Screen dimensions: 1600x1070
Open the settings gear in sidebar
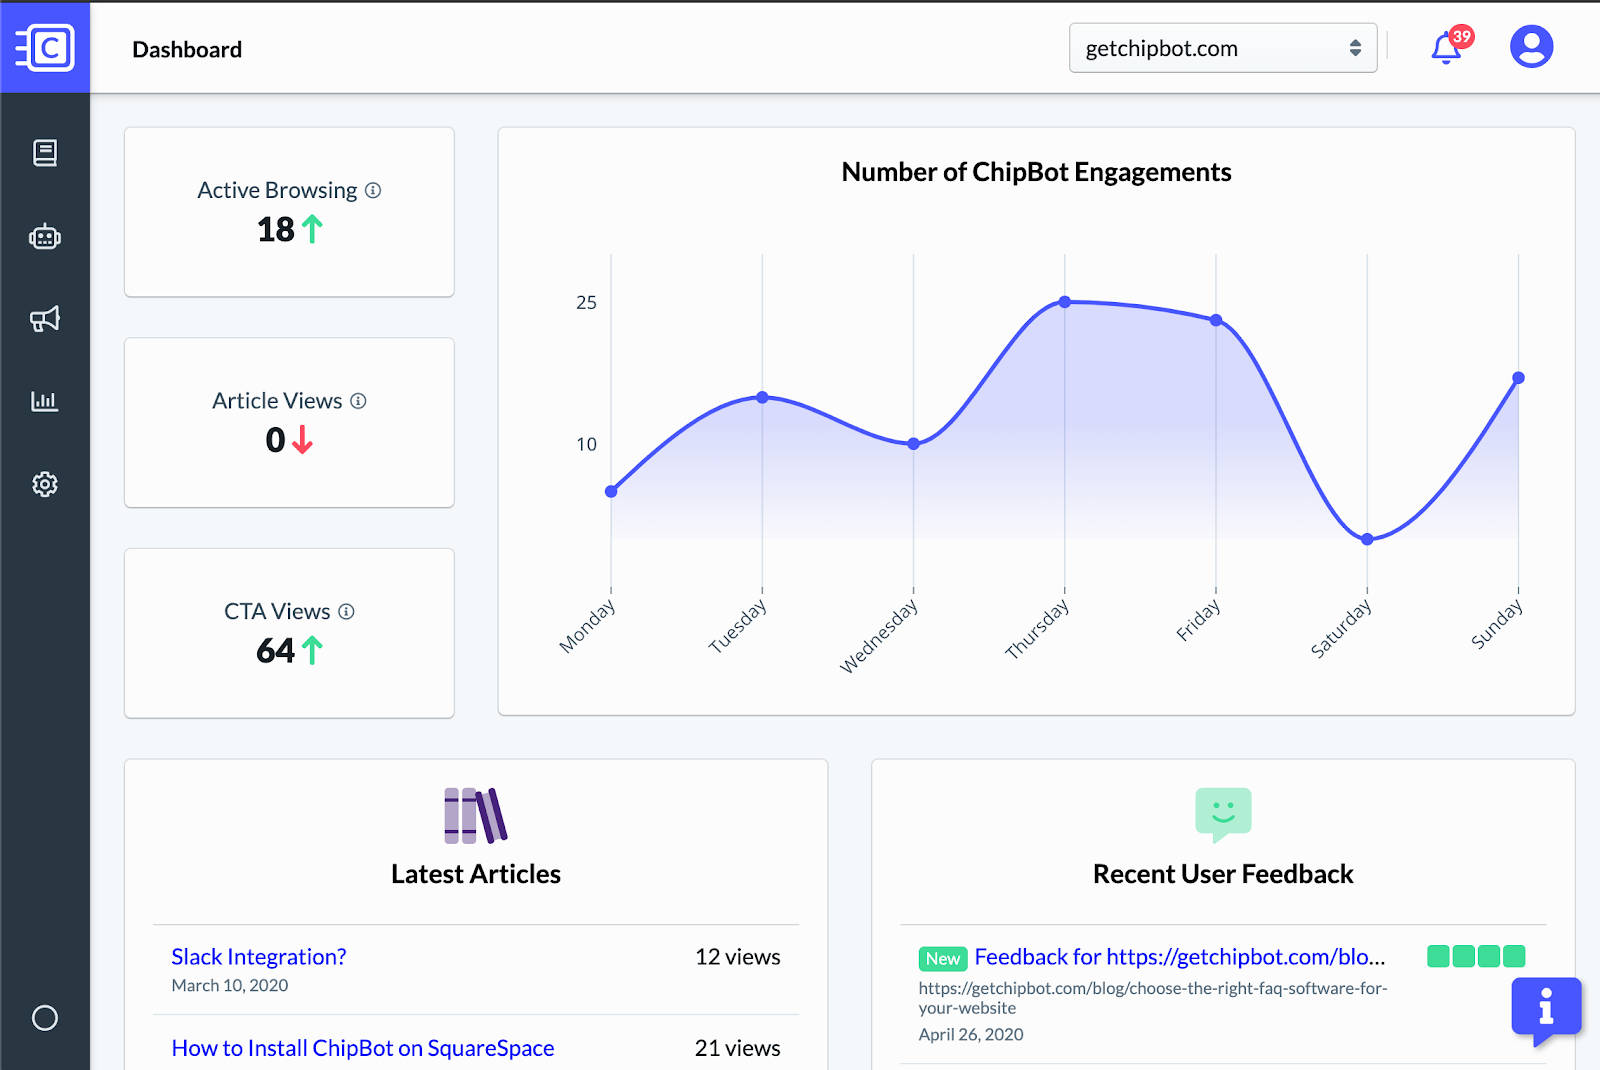click(x=45, y=485)
